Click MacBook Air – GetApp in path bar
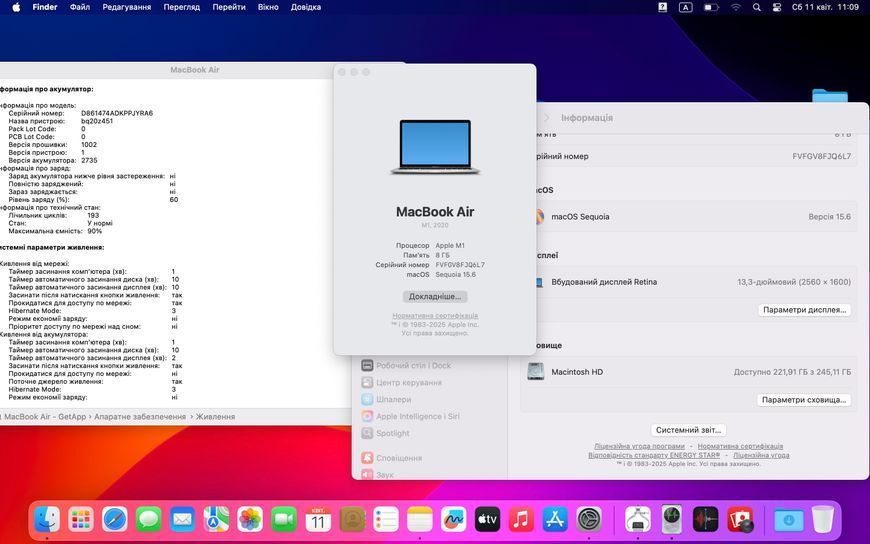 click(x=45, y=416)
